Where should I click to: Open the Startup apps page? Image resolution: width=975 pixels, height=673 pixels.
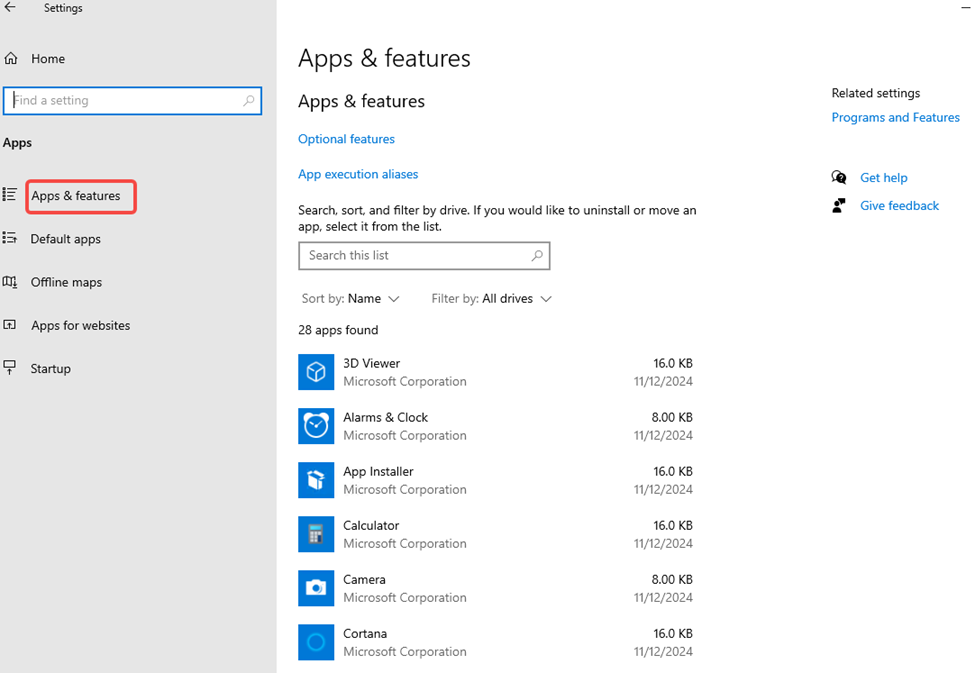click(50, 368)
